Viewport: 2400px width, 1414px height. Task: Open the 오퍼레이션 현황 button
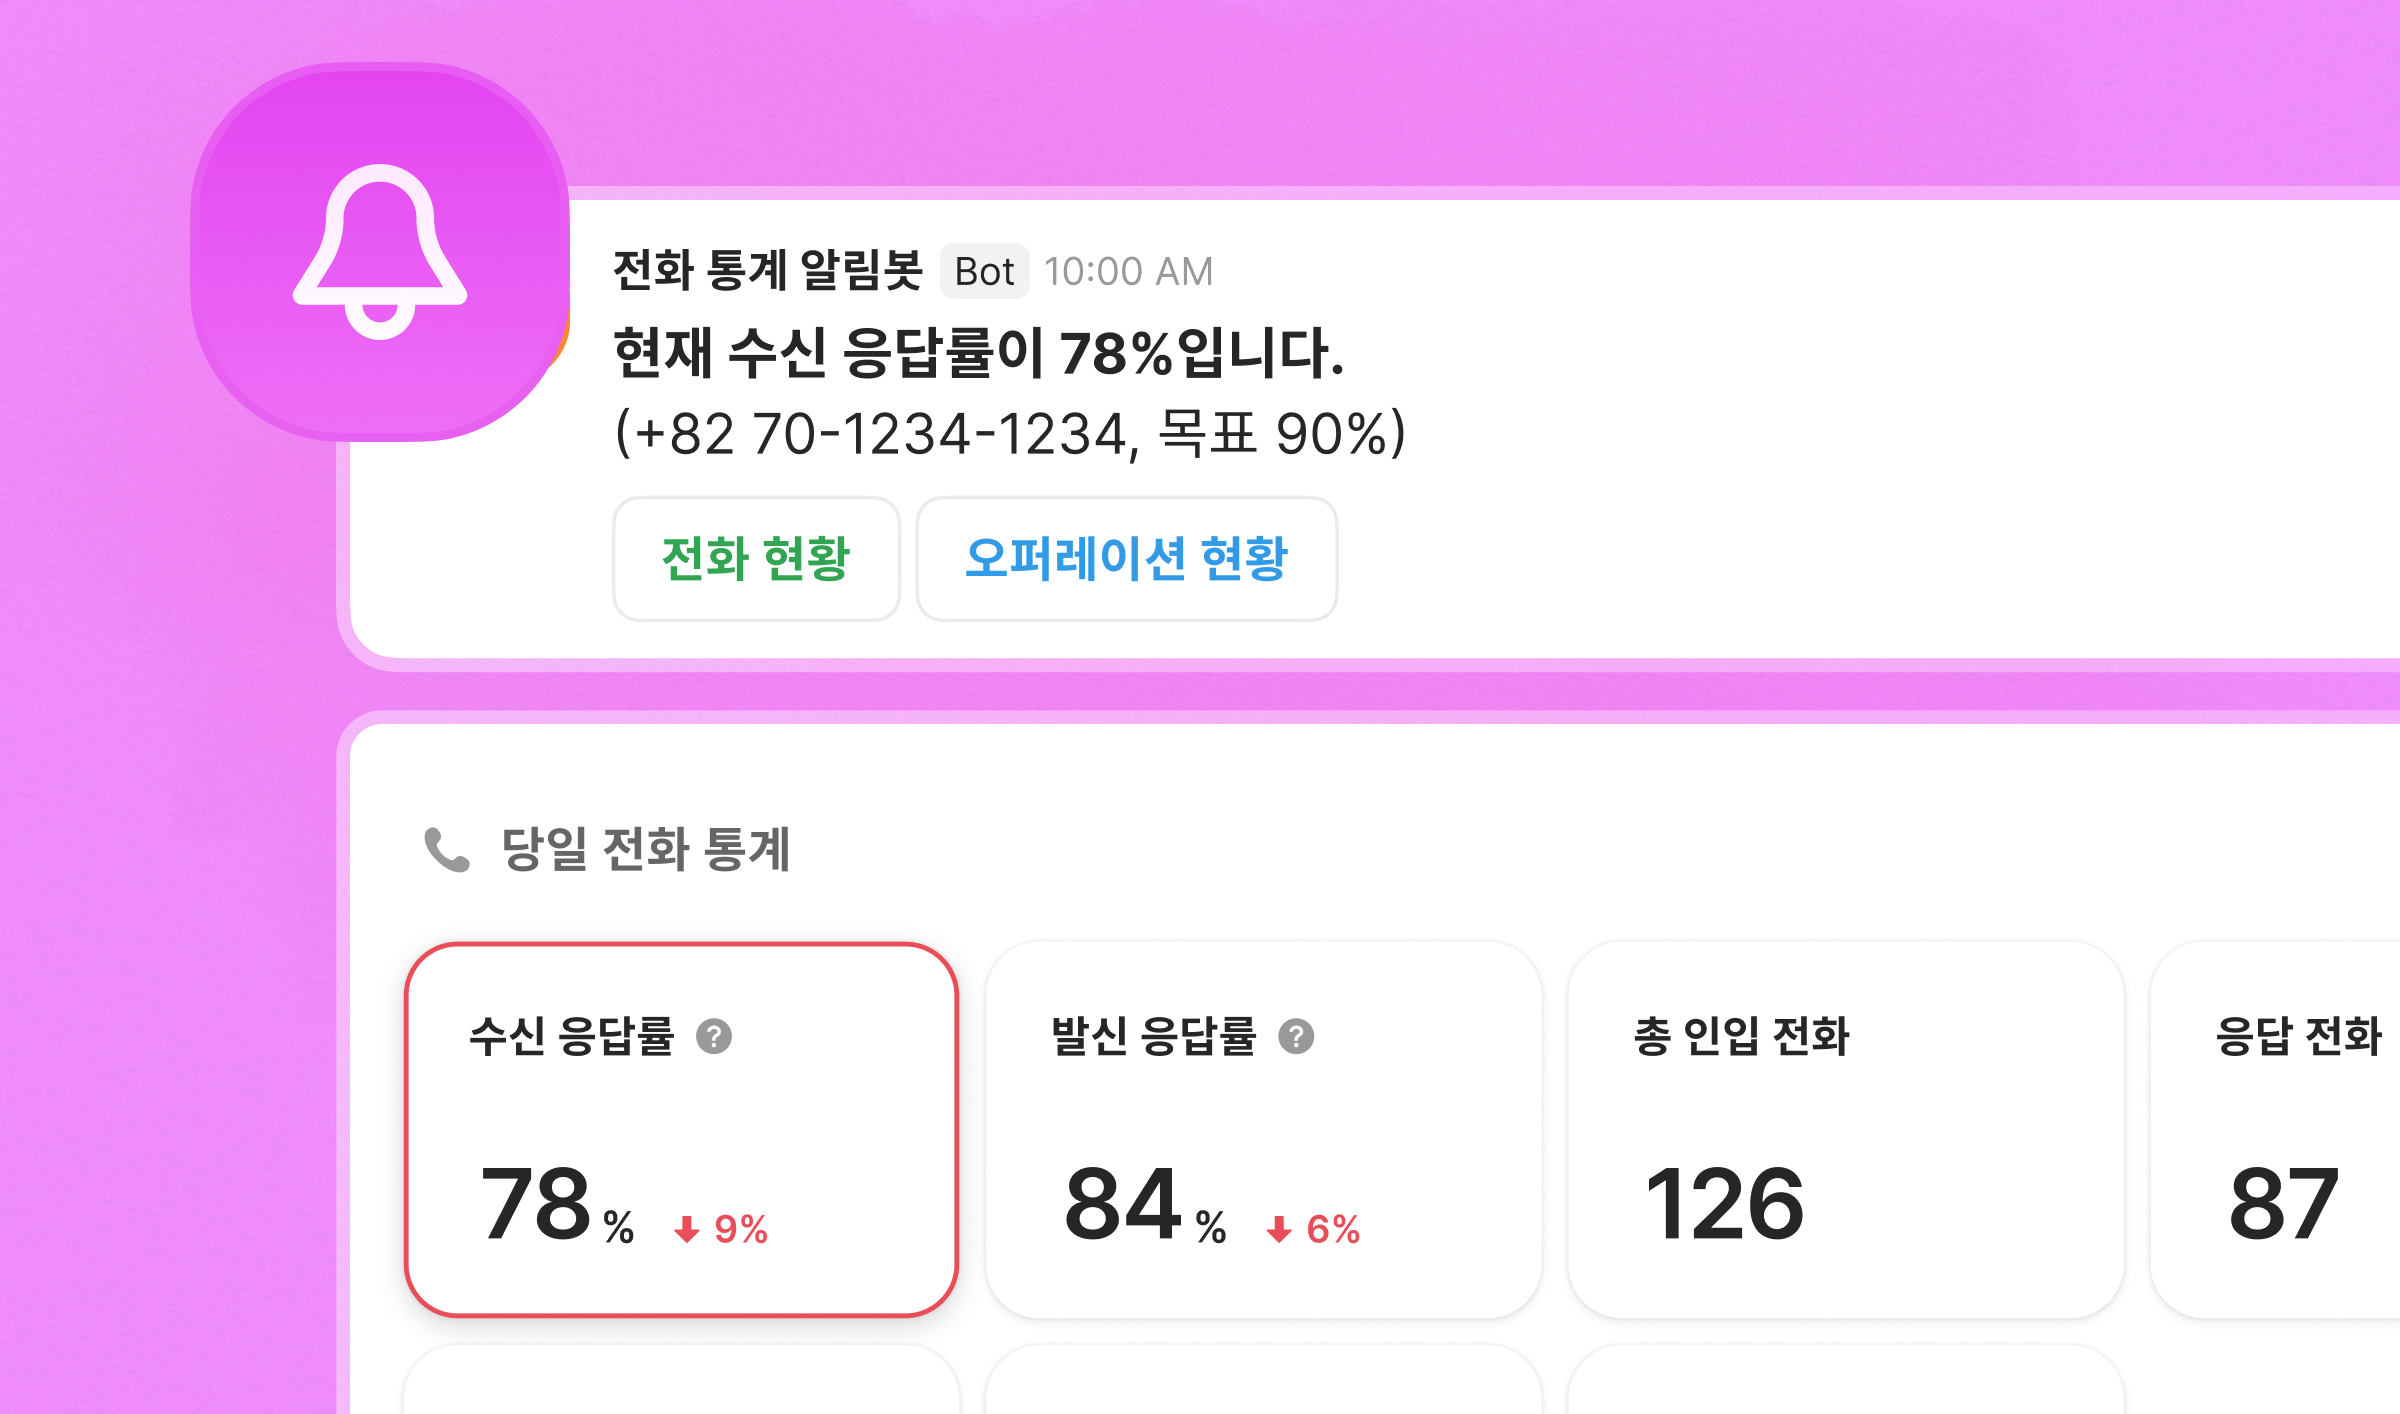coord(1126,558)
